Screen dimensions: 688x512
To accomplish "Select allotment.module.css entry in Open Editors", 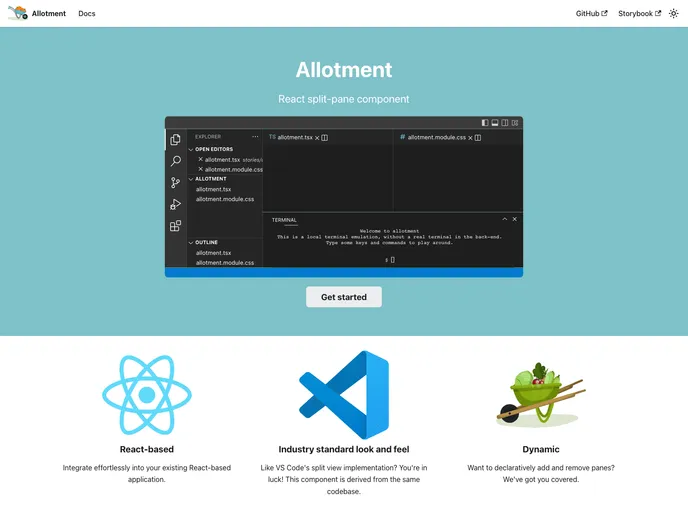I will pyautogui.click(x=233, y=169).
